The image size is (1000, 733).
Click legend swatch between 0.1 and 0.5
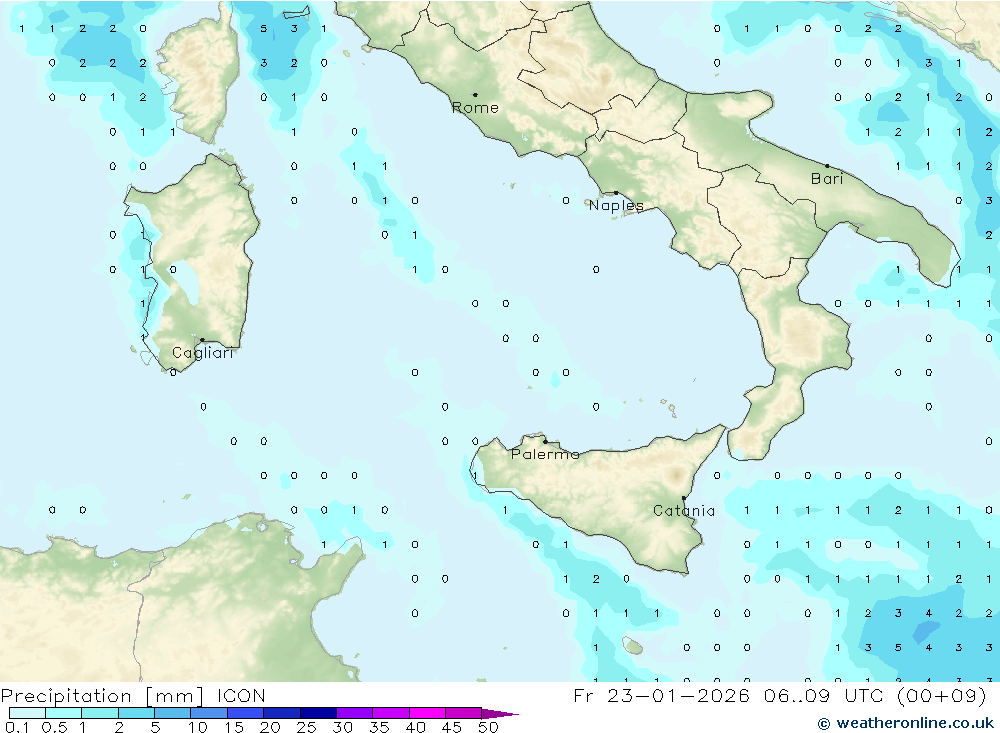[x=27, y=713]
